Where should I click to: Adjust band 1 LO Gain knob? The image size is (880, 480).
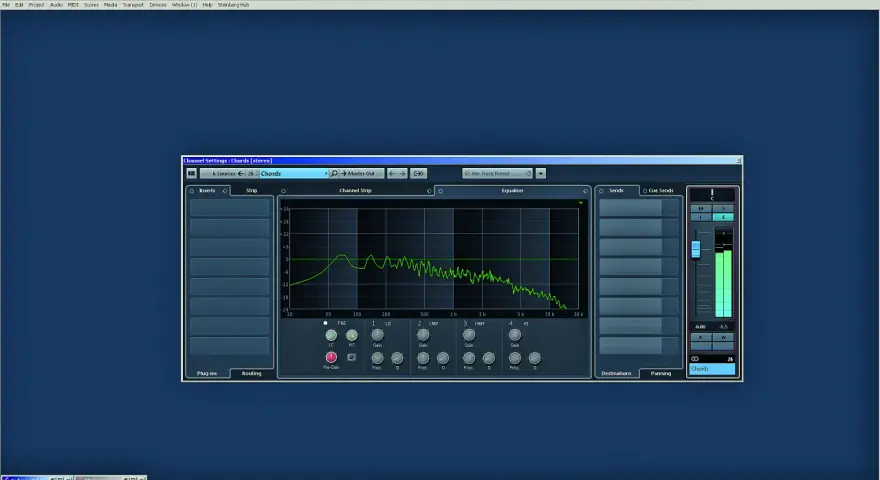click(x=377, y=335)
